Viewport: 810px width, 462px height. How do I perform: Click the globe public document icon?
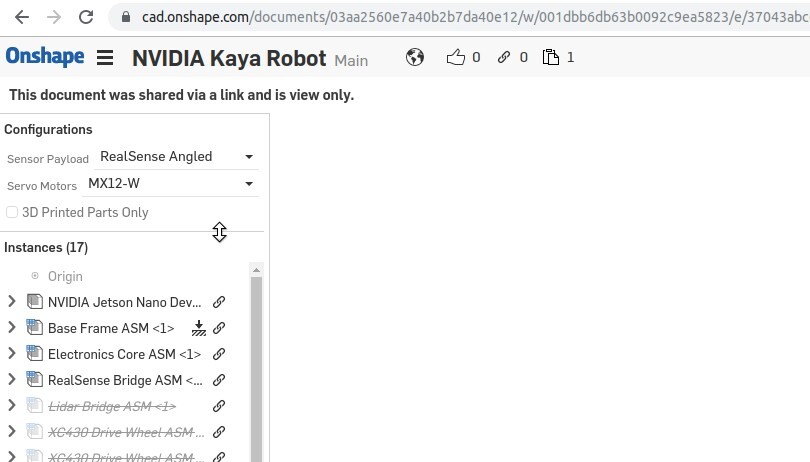click(415, 58)
